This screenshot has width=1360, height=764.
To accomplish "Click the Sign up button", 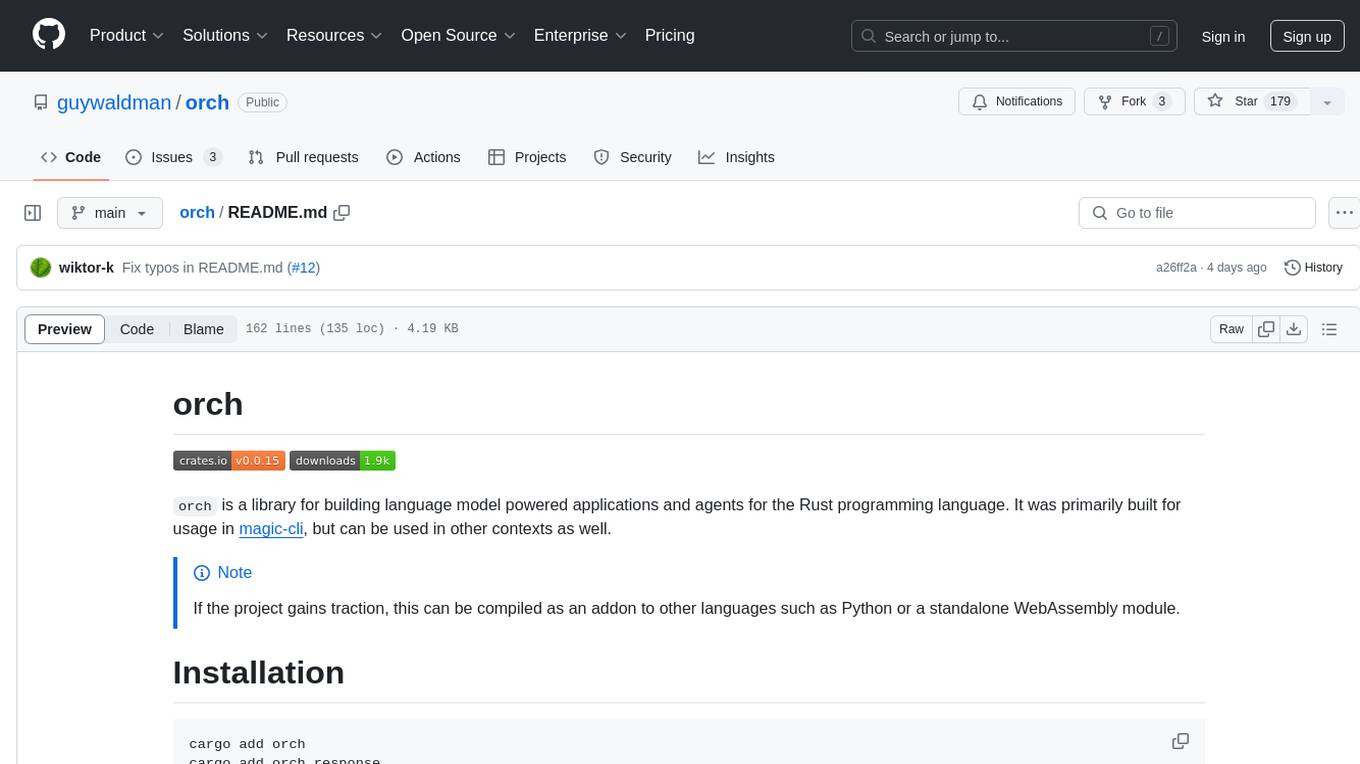I will pyautogui.click(x=1307, y=36).
